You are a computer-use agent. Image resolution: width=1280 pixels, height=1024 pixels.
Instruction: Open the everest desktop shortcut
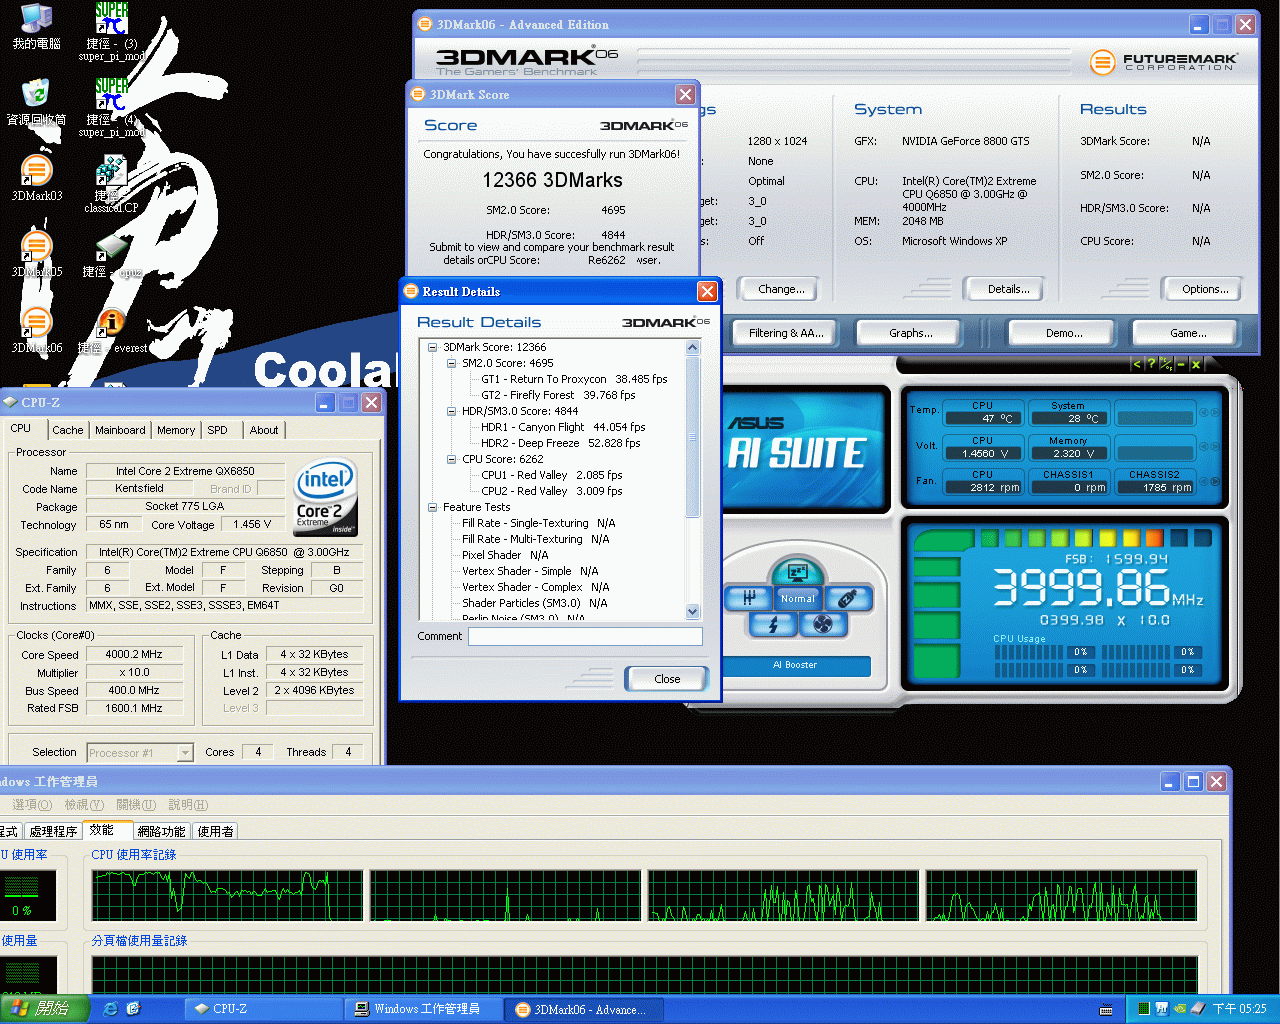pyautogui.click(x=111, y=331)
